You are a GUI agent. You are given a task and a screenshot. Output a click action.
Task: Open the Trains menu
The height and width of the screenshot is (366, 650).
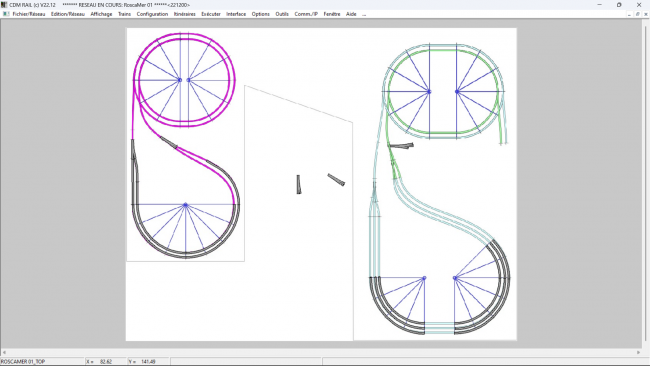click(124, 14)
